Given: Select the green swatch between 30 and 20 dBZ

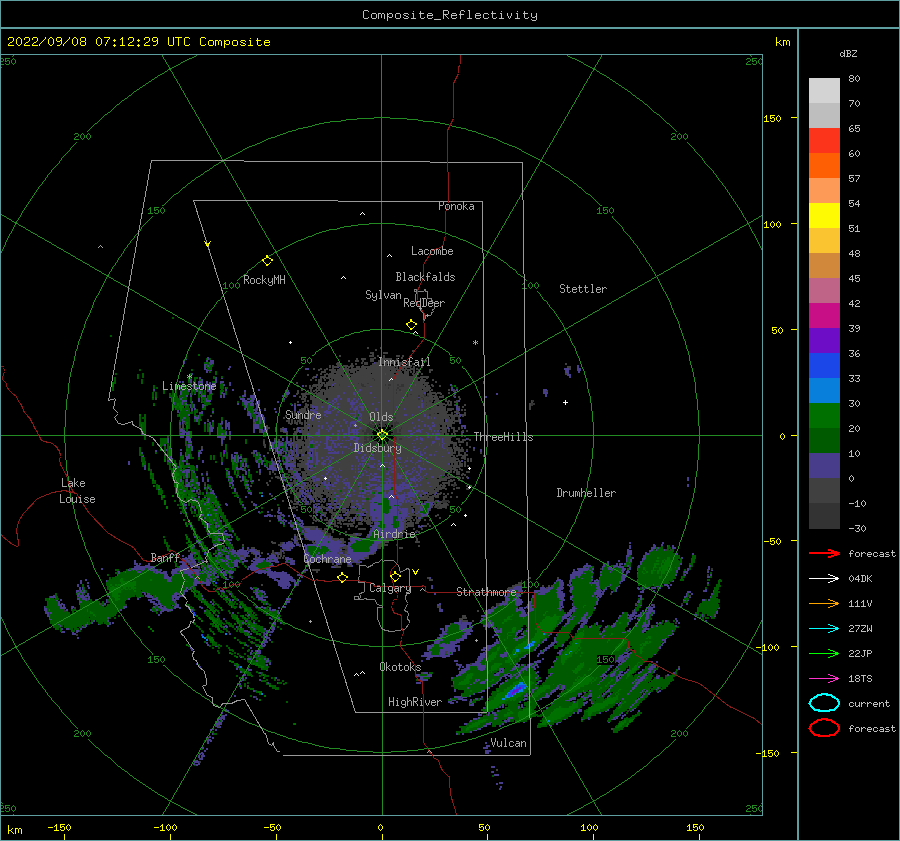Looking at the screenshot, I should pyautogui.click(x=824, y=416).
